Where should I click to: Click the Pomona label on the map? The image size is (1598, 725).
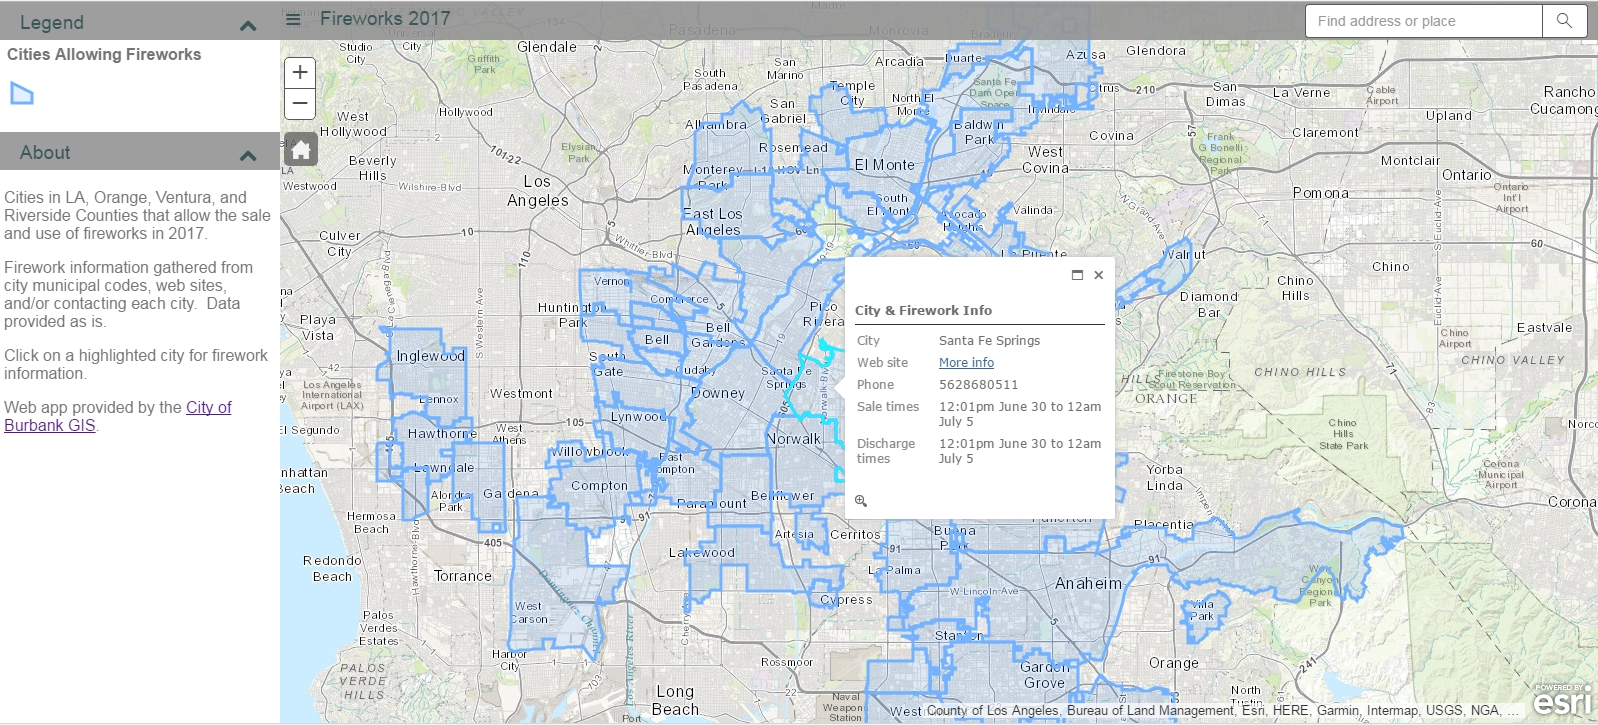(1320, 193)
